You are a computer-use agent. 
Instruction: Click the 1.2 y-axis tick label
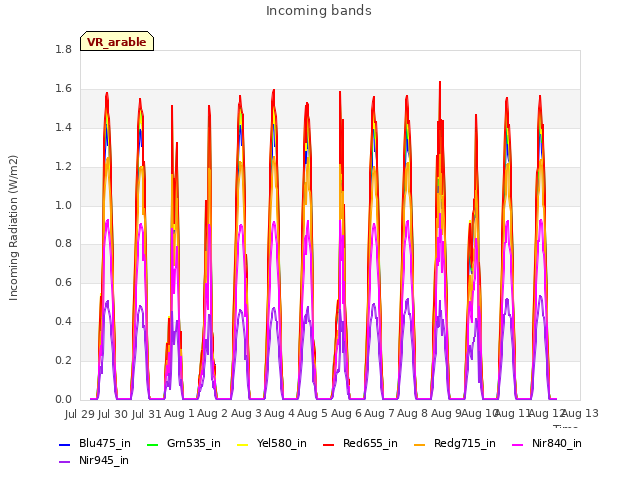tap(63, 167)
